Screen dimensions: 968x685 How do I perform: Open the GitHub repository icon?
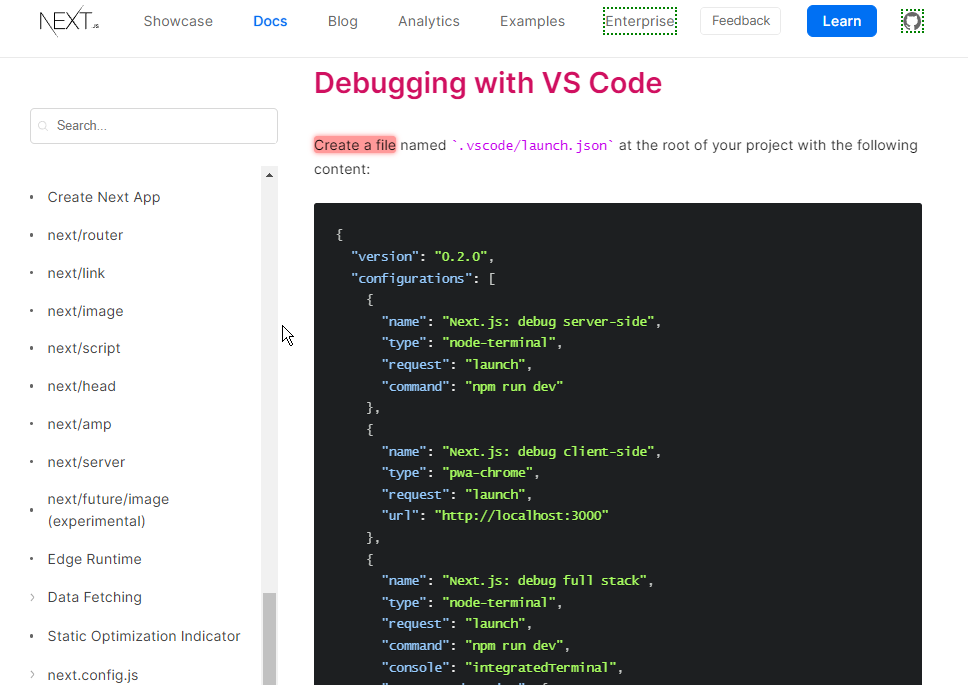pyautogui.click(x=911, y=21)
